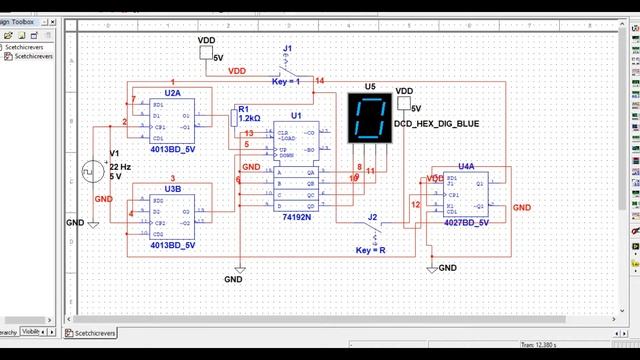Select the U5 hex seven-segment display

click(x=370, y=118)
